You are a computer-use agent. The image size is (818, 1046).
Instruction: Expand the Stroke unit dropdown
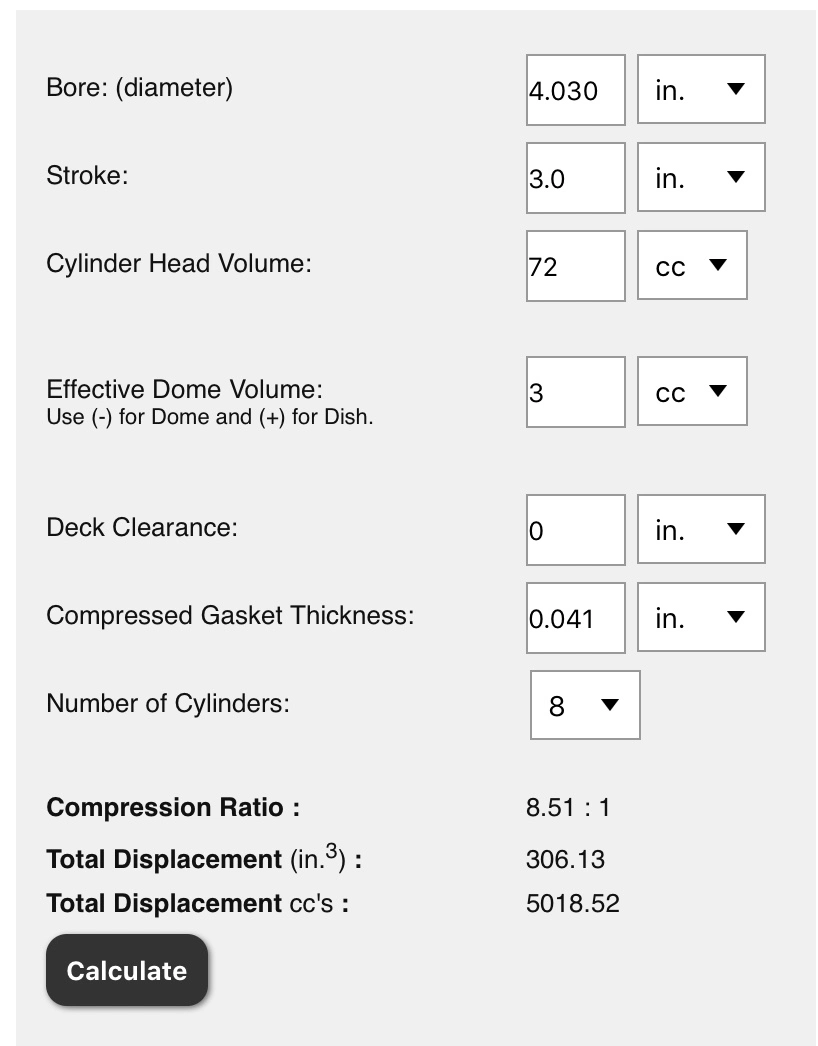701,177
